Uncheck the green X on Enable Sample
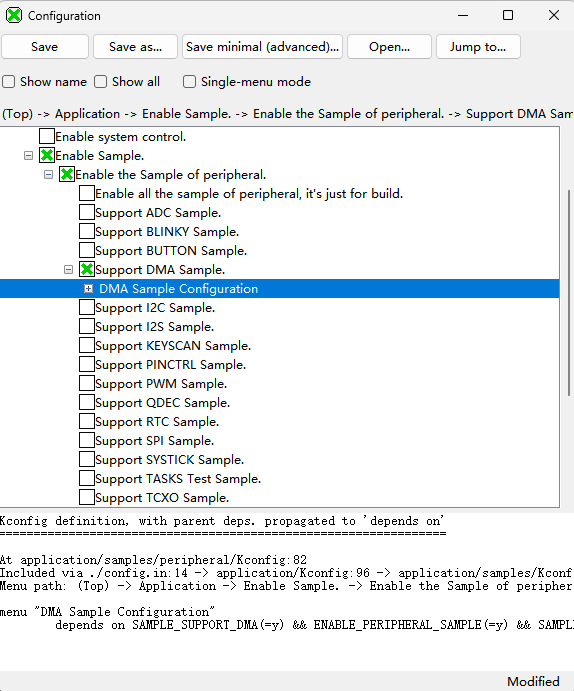 (x=47, y=156)
